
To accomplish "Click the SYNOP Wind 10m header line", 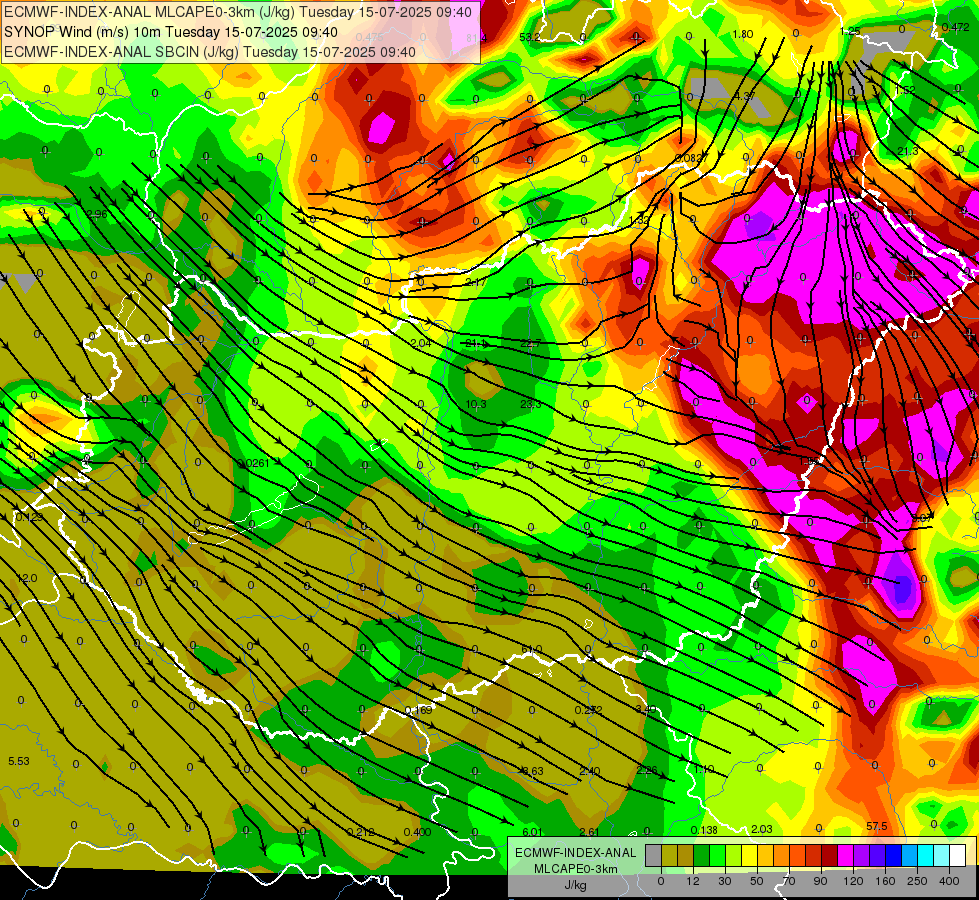I will click(x=170, y=32).
